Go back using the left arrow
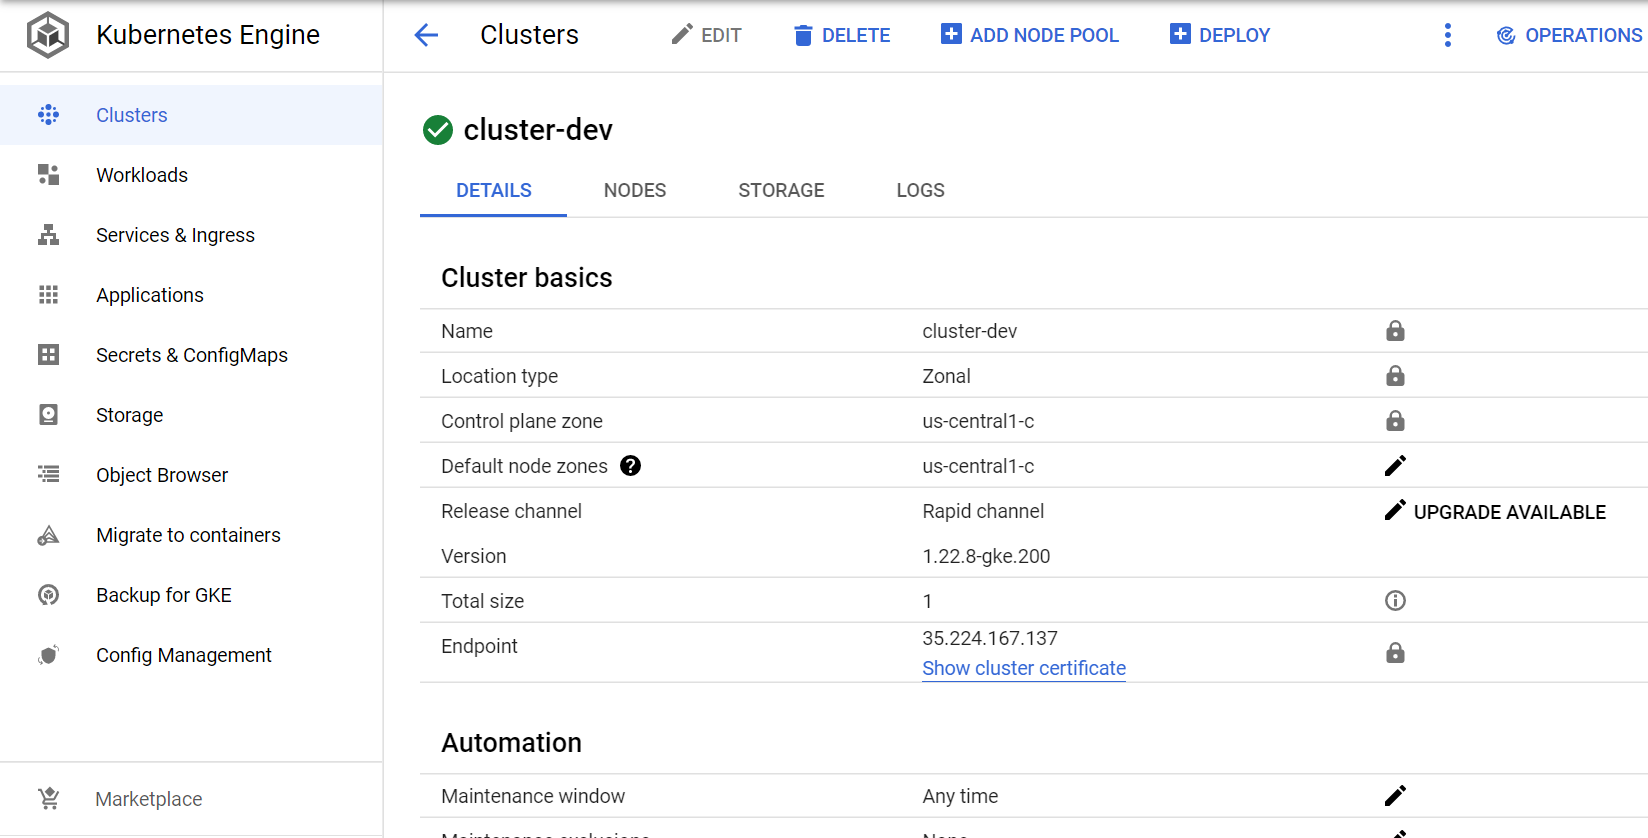Screen dimensions: 1648x838 click(426, 35)
